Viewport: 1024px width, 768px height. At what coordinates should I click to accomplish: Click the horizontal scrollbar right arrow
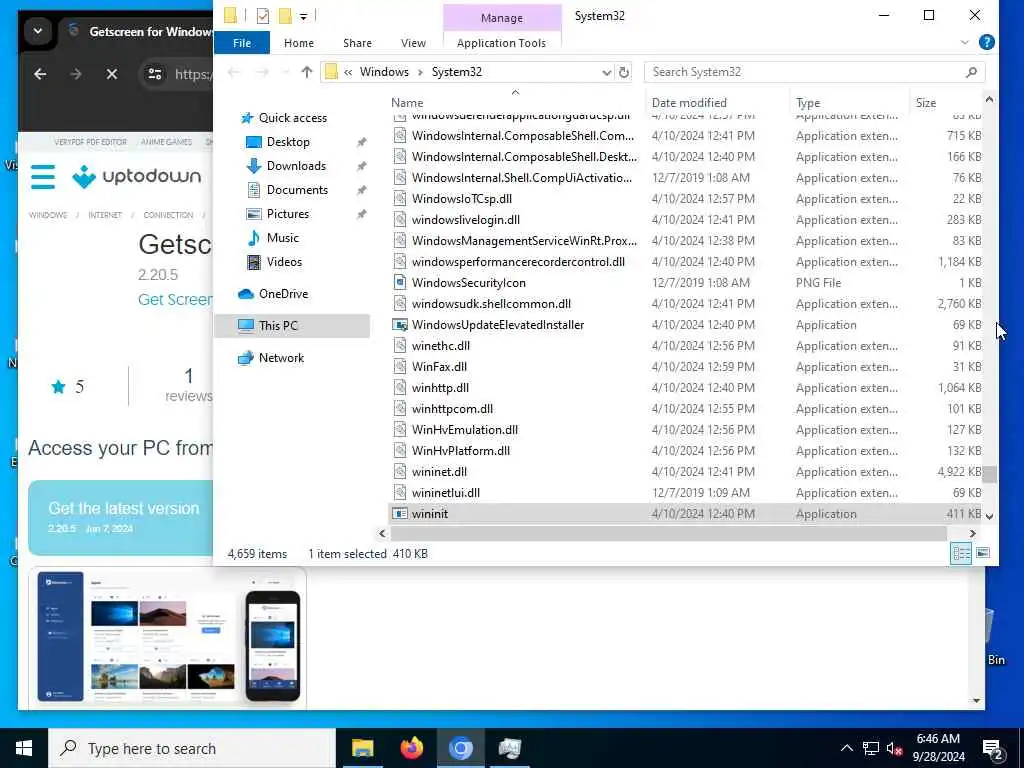(972, 534)
